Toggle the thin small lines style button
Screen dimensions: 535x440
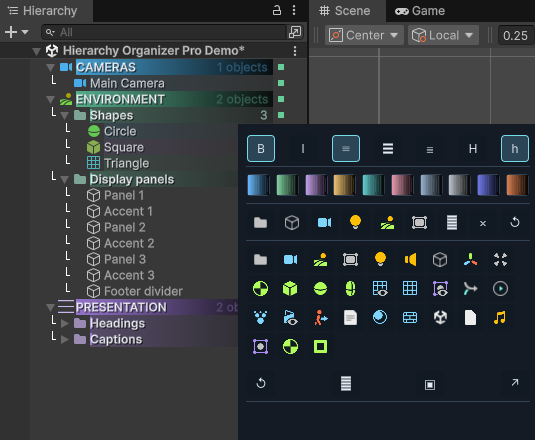point(430,149)
